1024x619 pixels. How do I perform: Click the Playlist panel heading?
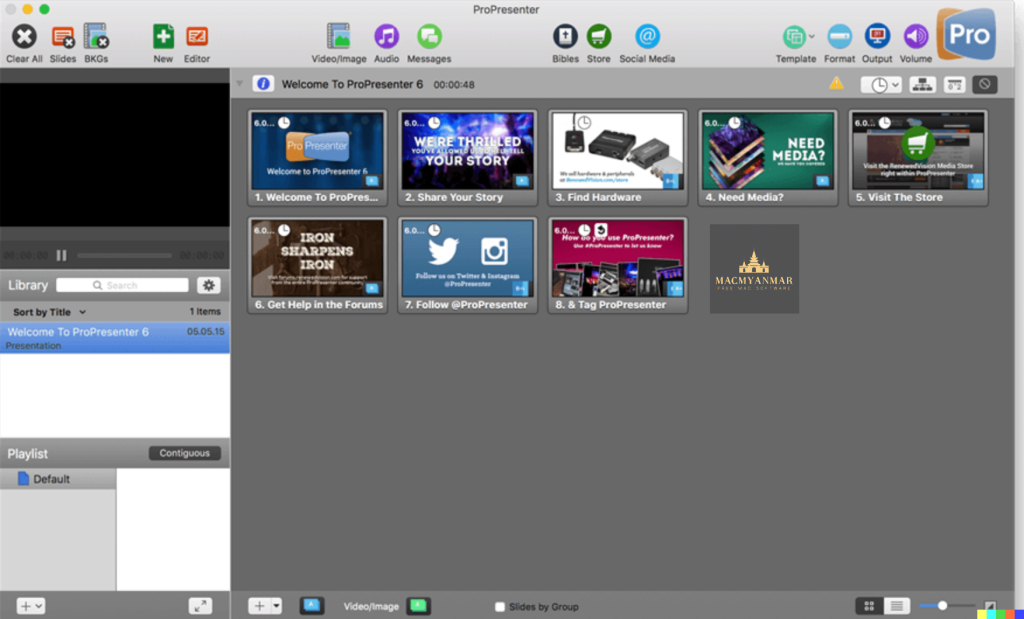(x=27, y=454)
